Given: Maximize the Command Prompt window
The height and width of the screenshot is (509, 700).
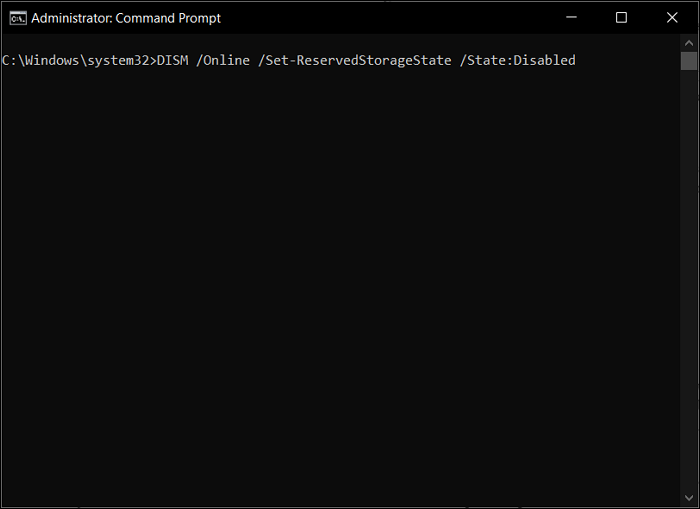Looking at the screenshot, I should point(621,17).
